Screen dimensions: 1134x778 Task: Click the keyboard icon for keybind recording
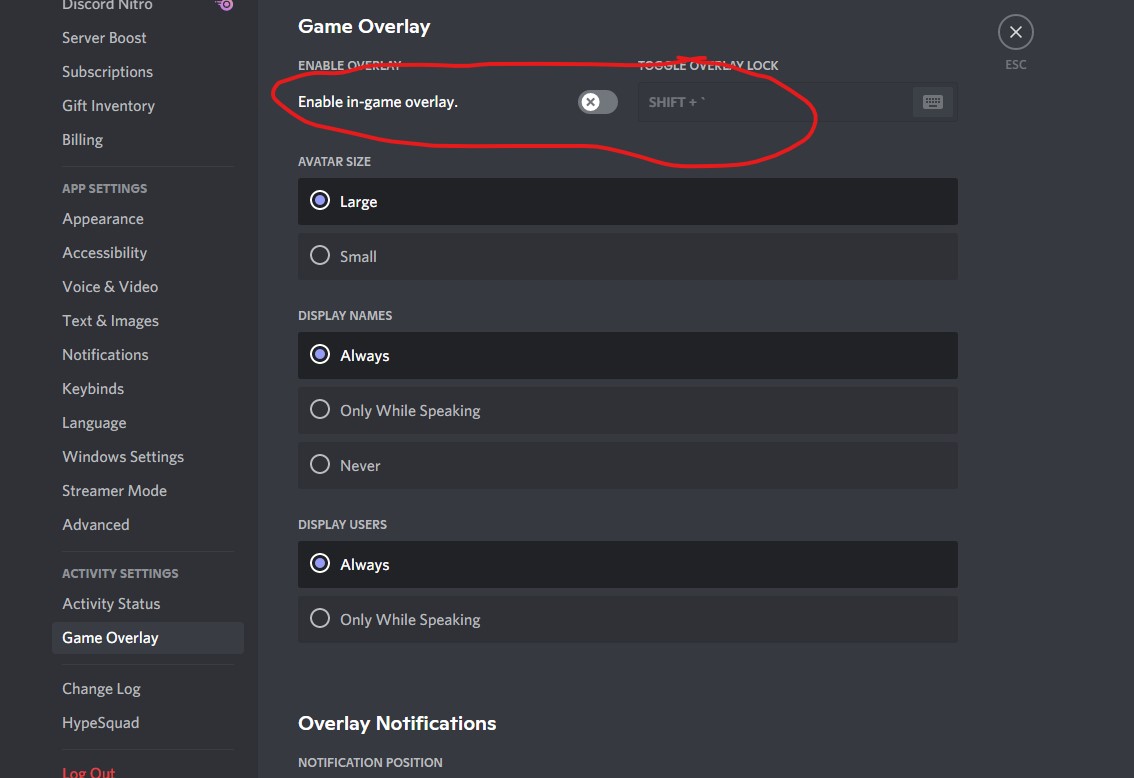(x=932, y=102)
